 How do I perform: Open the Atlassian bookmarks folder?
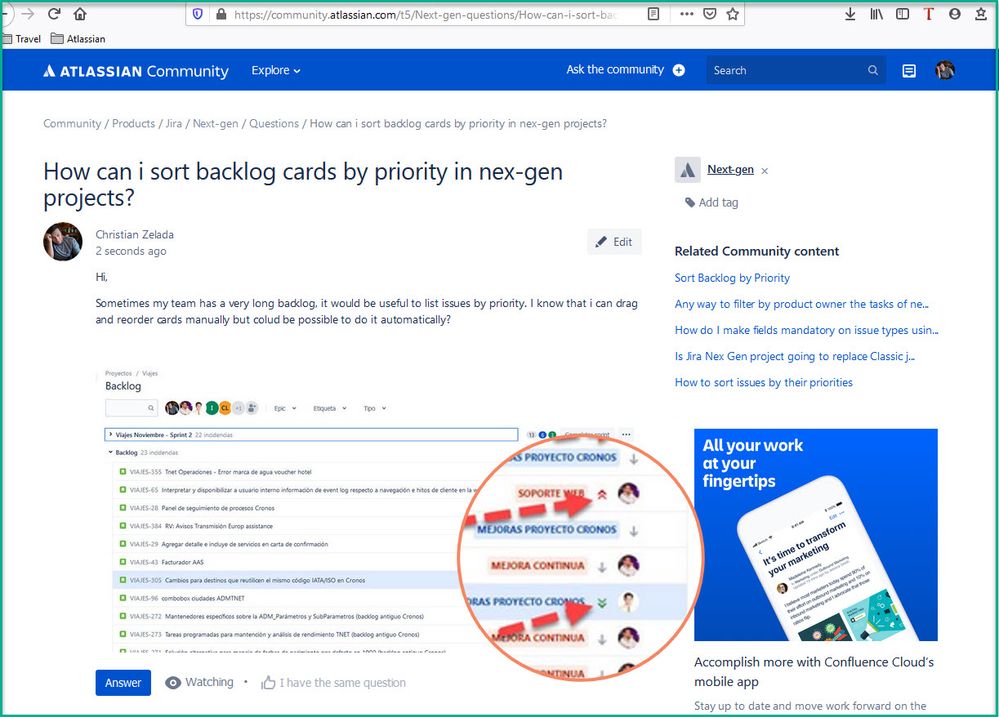(x=78, y=39)
